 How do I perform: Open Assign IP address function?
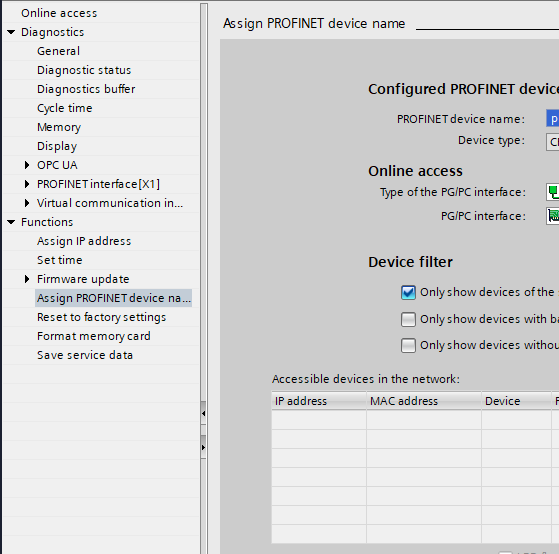tap(84, 241)
